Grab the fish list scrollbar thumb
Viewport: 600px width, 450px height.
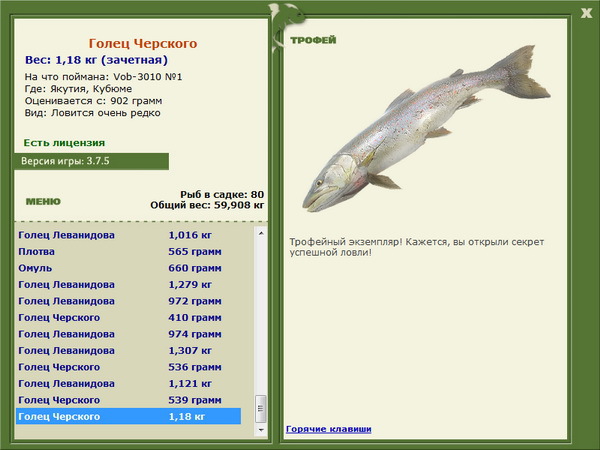coord(261,409)
